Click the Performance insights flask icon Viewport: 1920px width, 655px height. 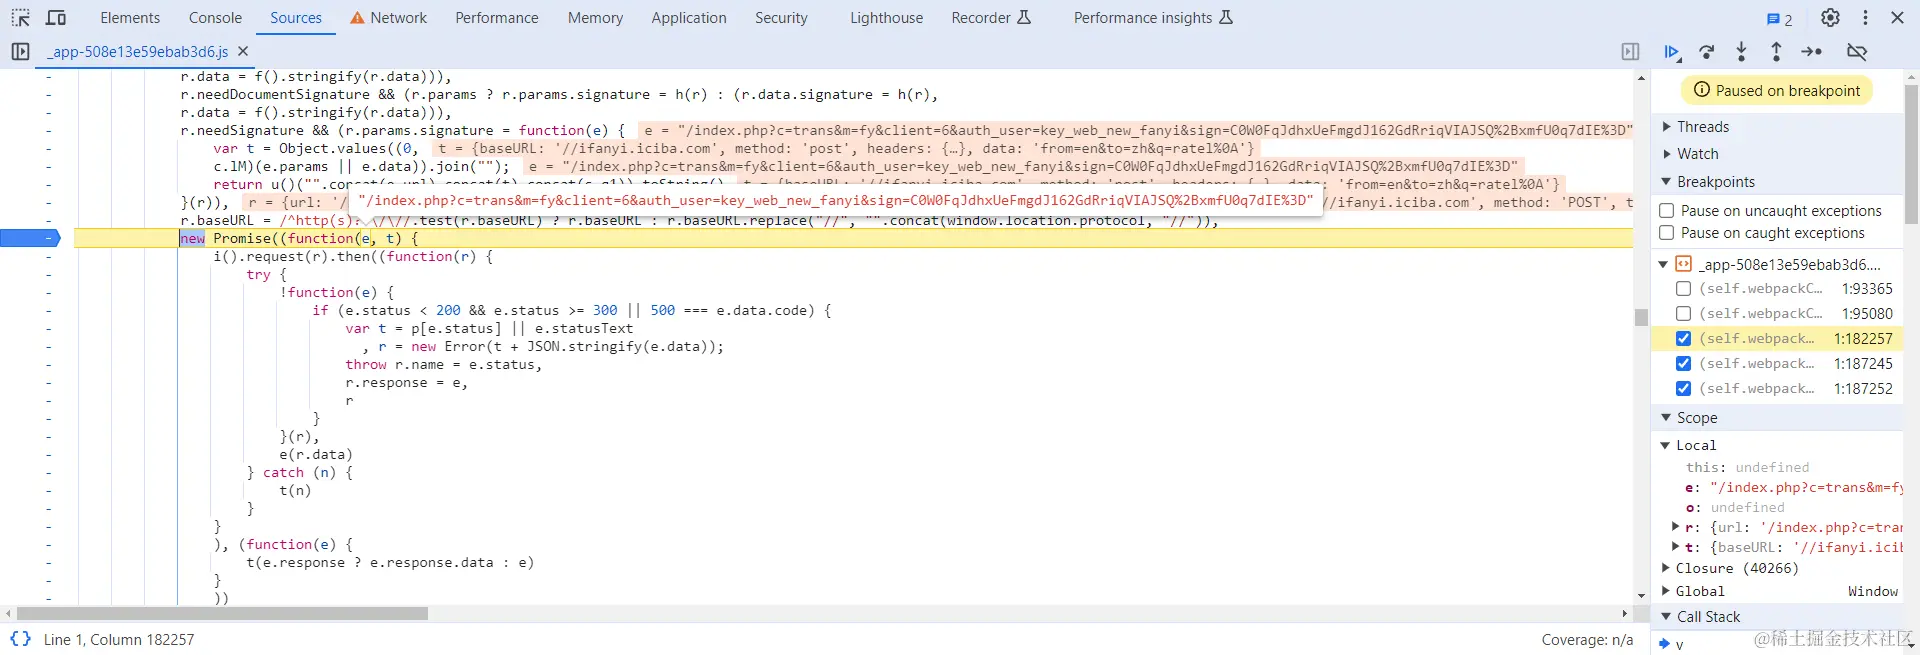1226,18
